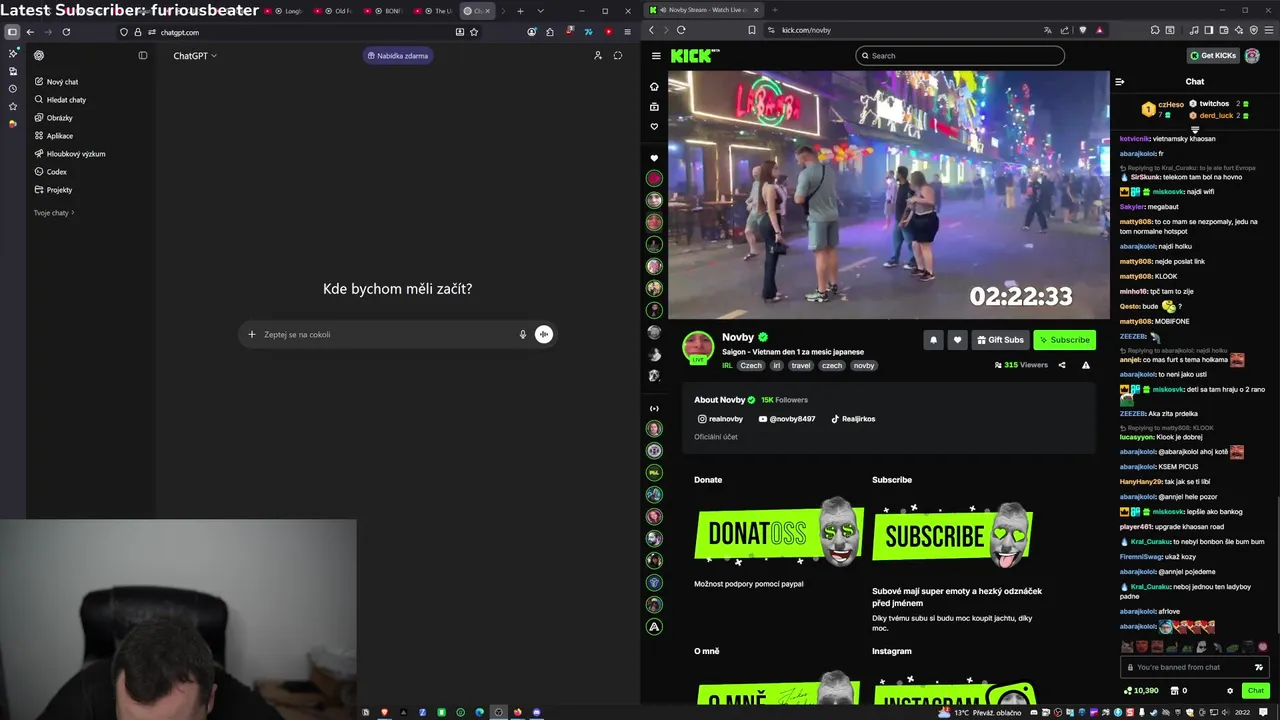Open the invite people icon in ChatGPT
This screenshot has width=1280, height=720.
[598, 56]
